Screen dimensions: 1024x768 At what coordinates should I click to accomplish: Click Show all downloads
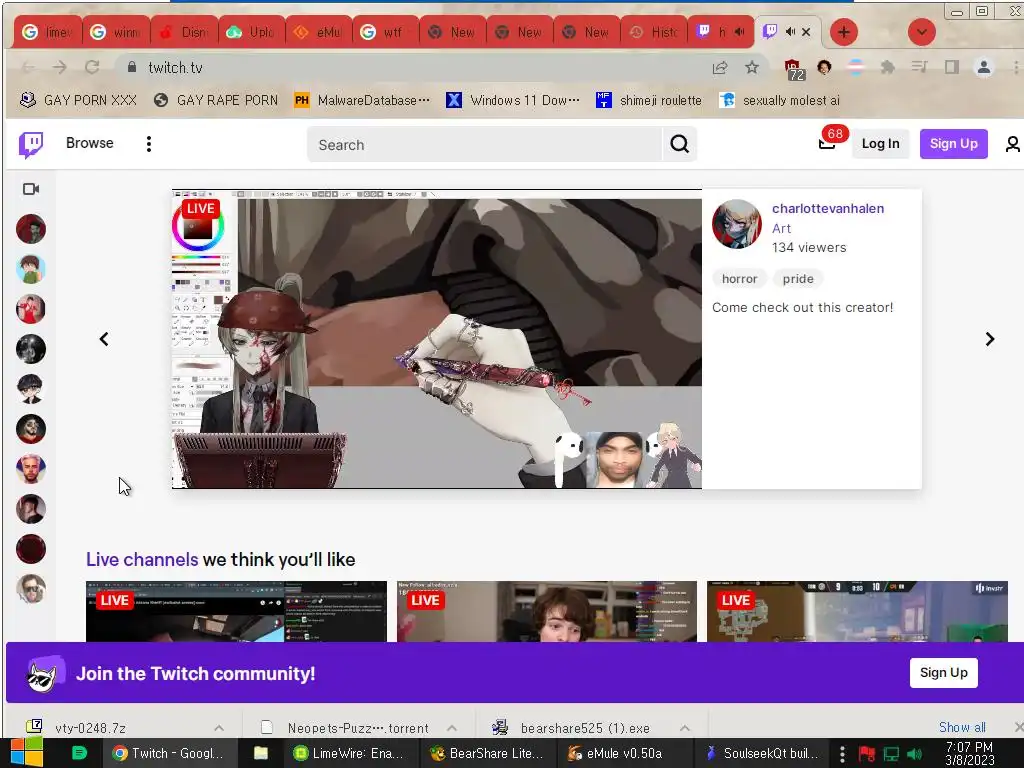tap(962, 727)
